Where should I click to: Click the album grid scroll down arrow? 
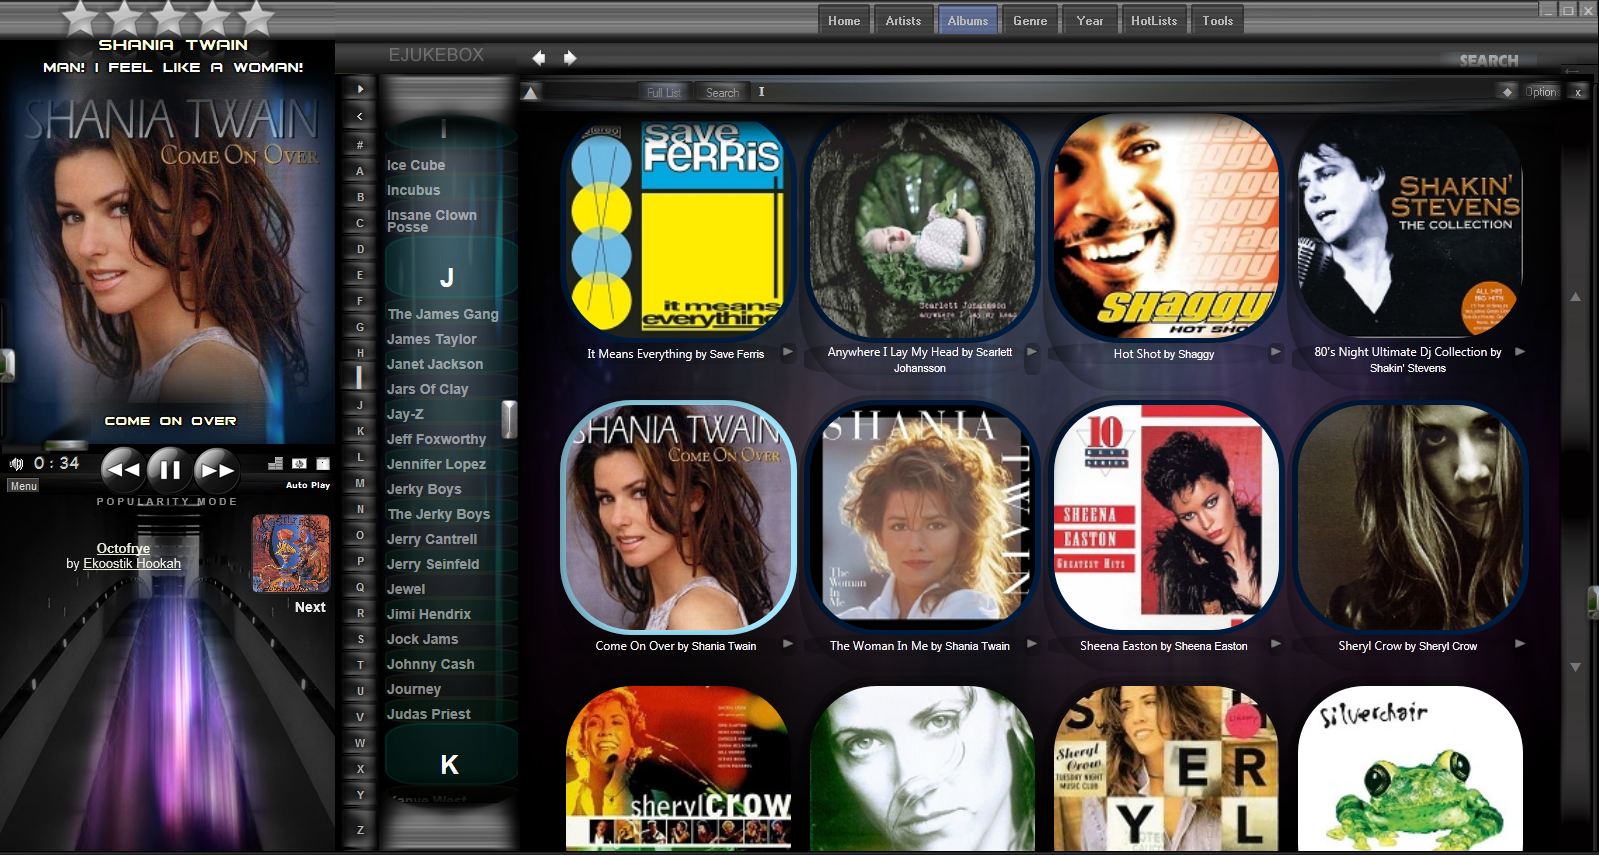coord(1576,667)
